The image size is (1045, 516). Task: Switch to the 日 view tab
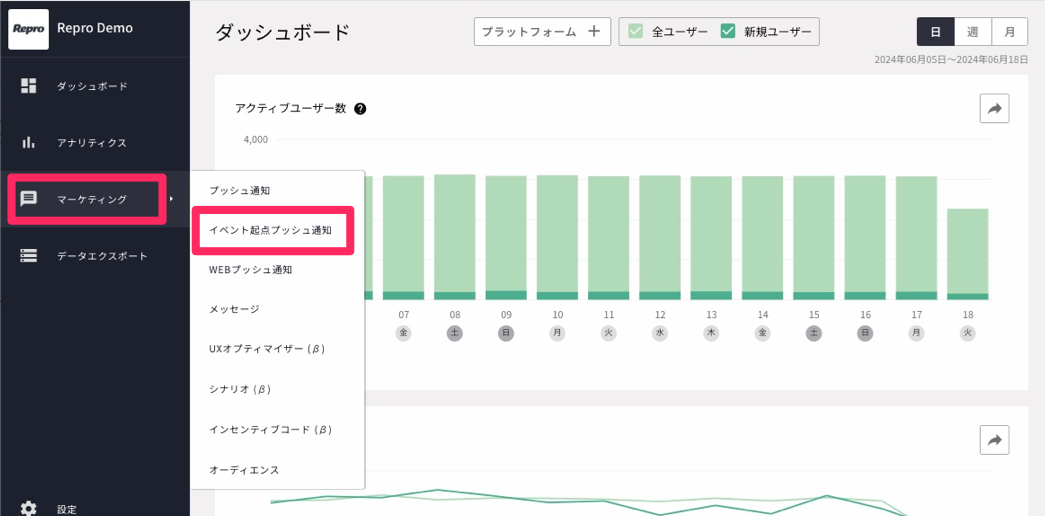936,31
